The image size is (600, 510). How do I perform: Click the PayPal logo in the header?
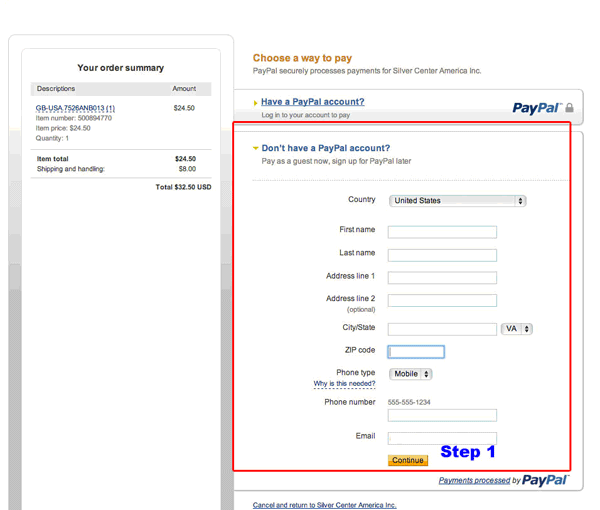coord(537,108)
